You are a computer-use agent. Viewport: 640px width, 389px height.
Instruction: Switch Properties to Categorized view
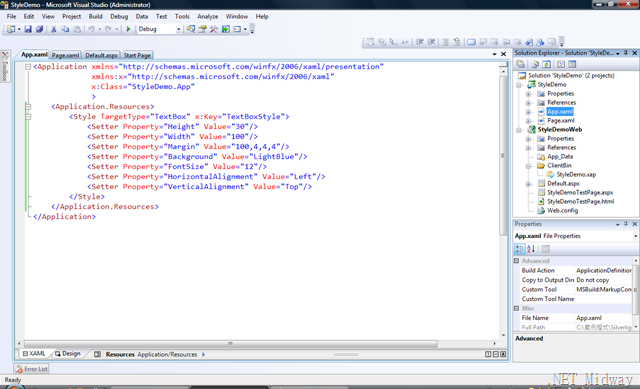[520, 249]
